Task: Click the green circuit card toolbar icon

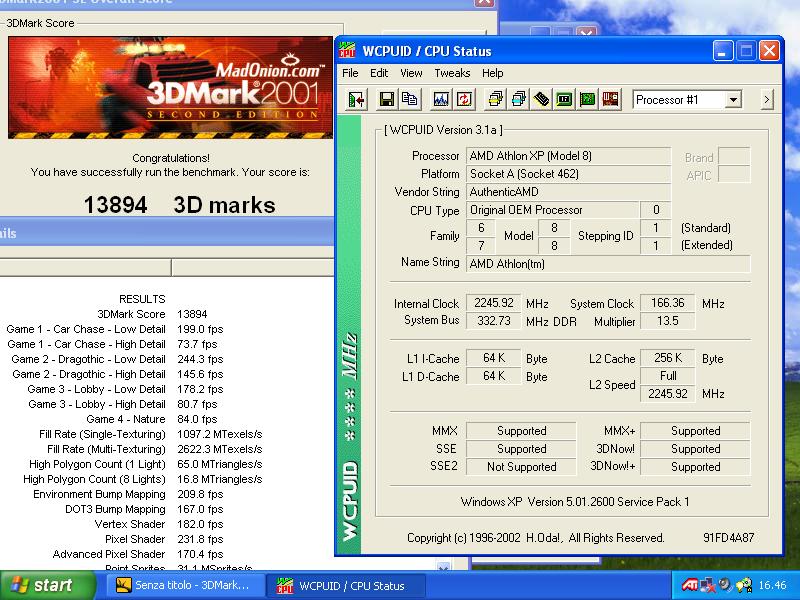Action: [587, 99]
